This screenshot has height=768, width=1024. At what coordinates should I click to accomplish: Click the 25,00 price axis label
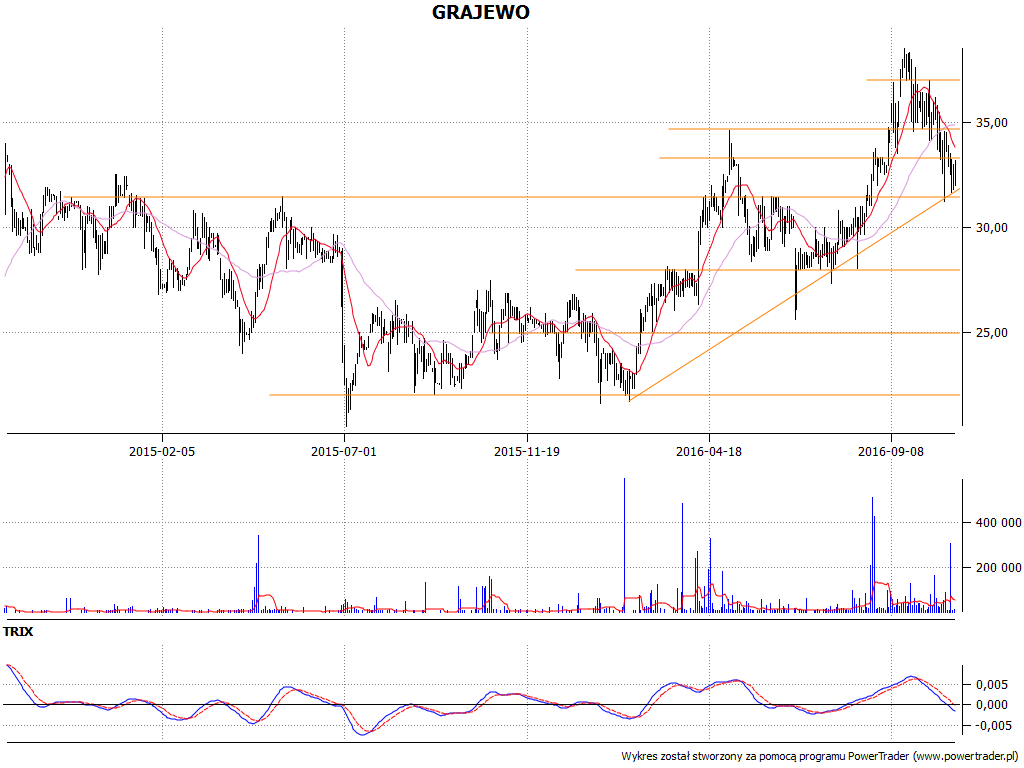pos(992,333)
